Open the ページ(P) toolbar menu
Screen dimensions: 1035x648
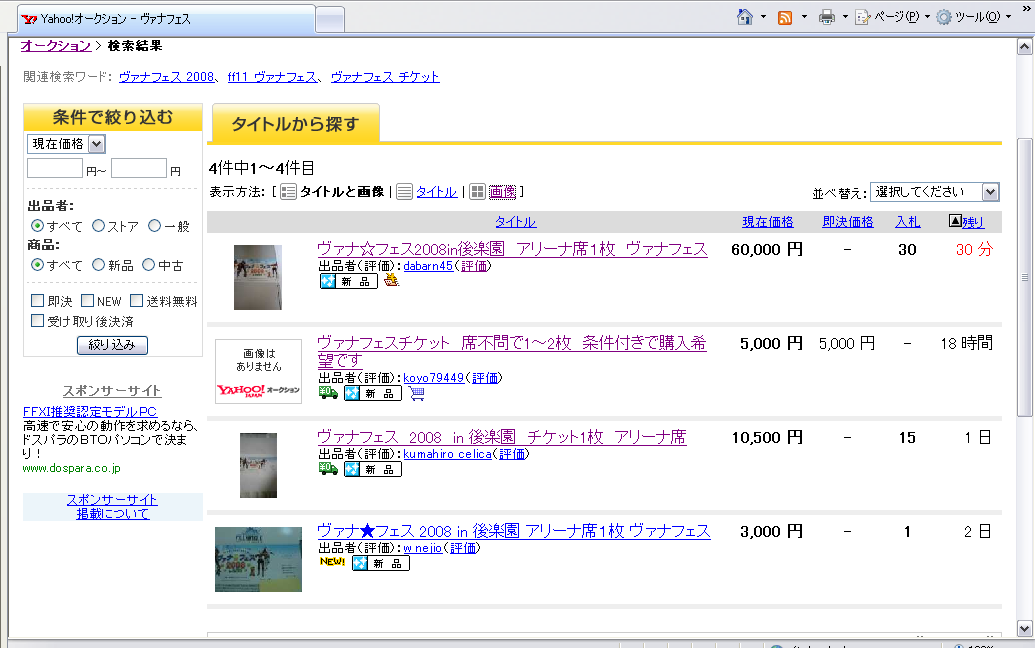(891, 17)
